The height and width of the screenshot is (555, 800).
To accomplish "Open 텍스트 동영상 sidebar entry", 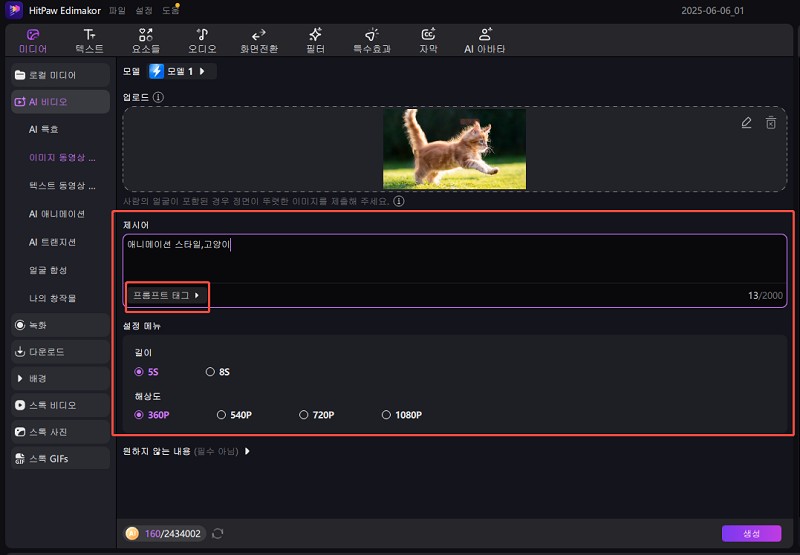I will 62,186.
